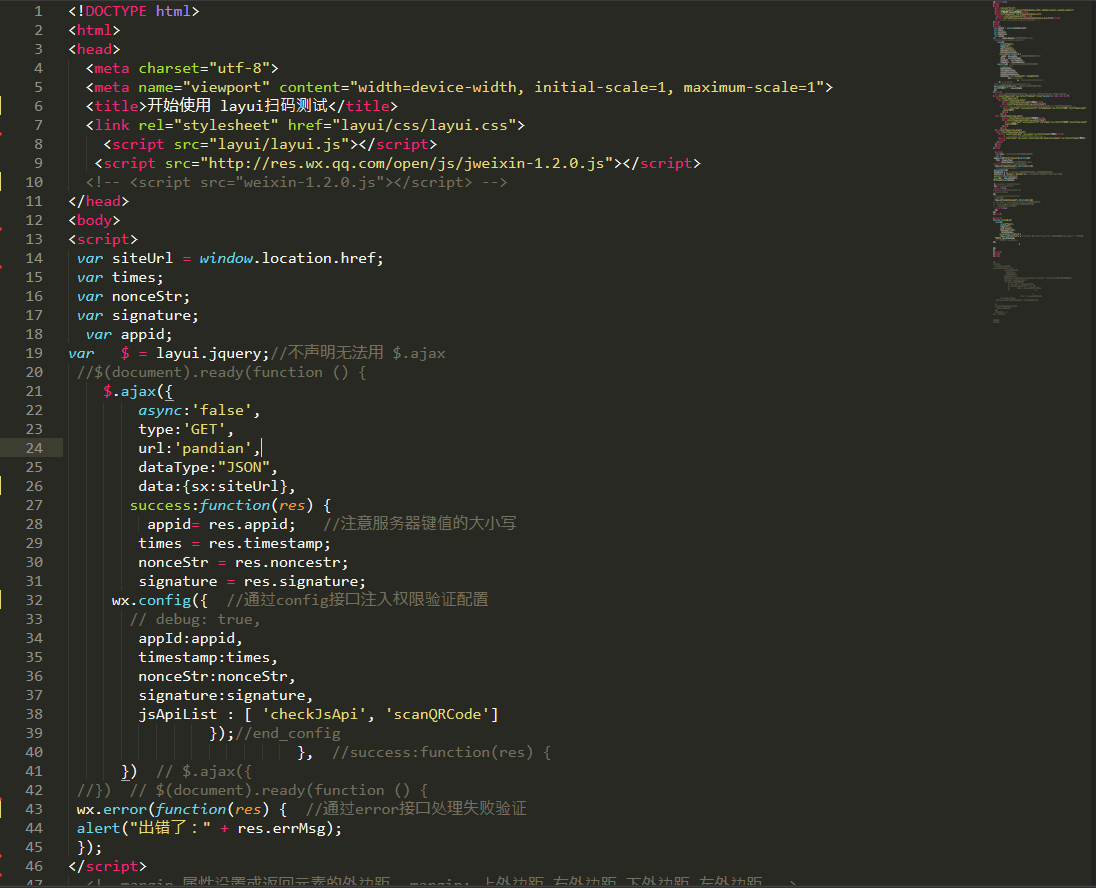
Task: Click the commented-out weixin-1.2.0.js script line
Action: click(296, 182)
